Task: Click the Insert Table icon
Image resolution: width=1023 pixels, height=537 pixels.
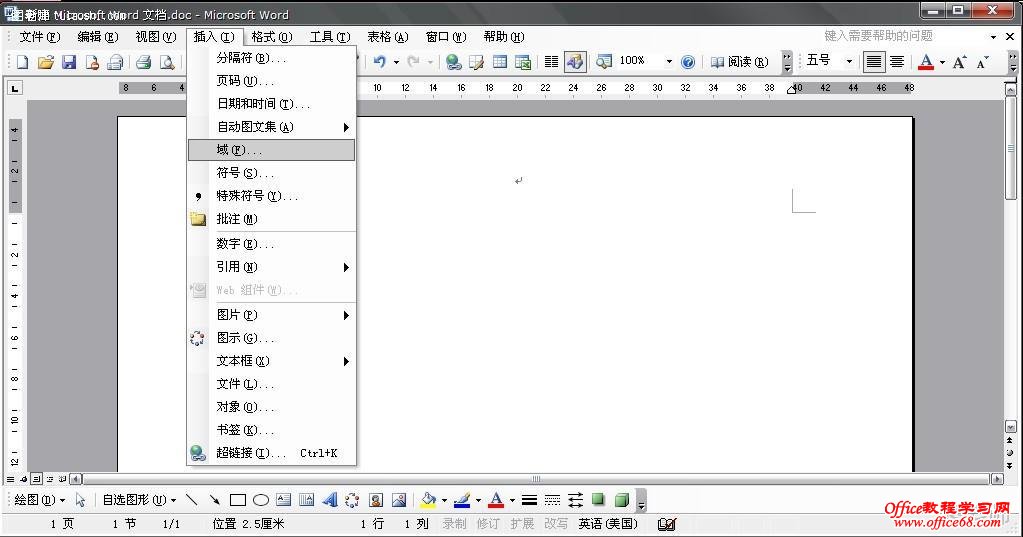Action: pyautogui.click(x=500, y=62)
